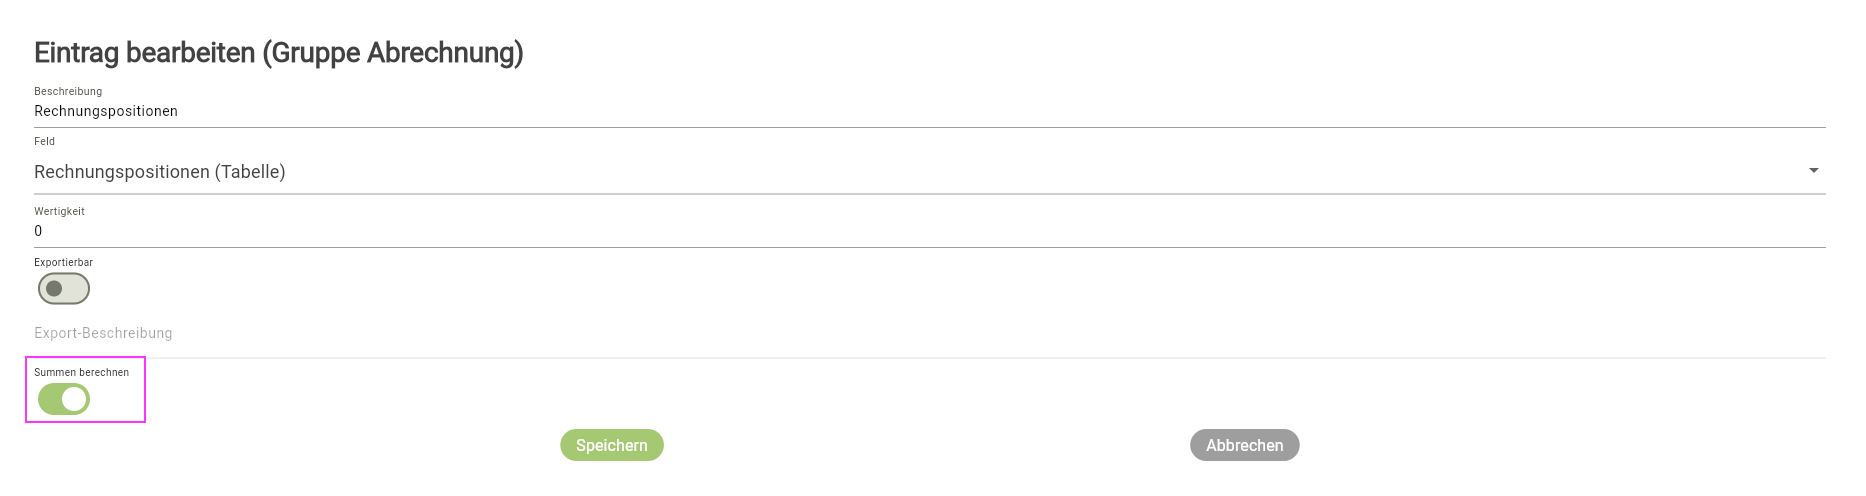The height and width of the screenshot is (496, 1866).
Task: Cancel editing with the Abbrechen button
Action: pos(1244,445)
